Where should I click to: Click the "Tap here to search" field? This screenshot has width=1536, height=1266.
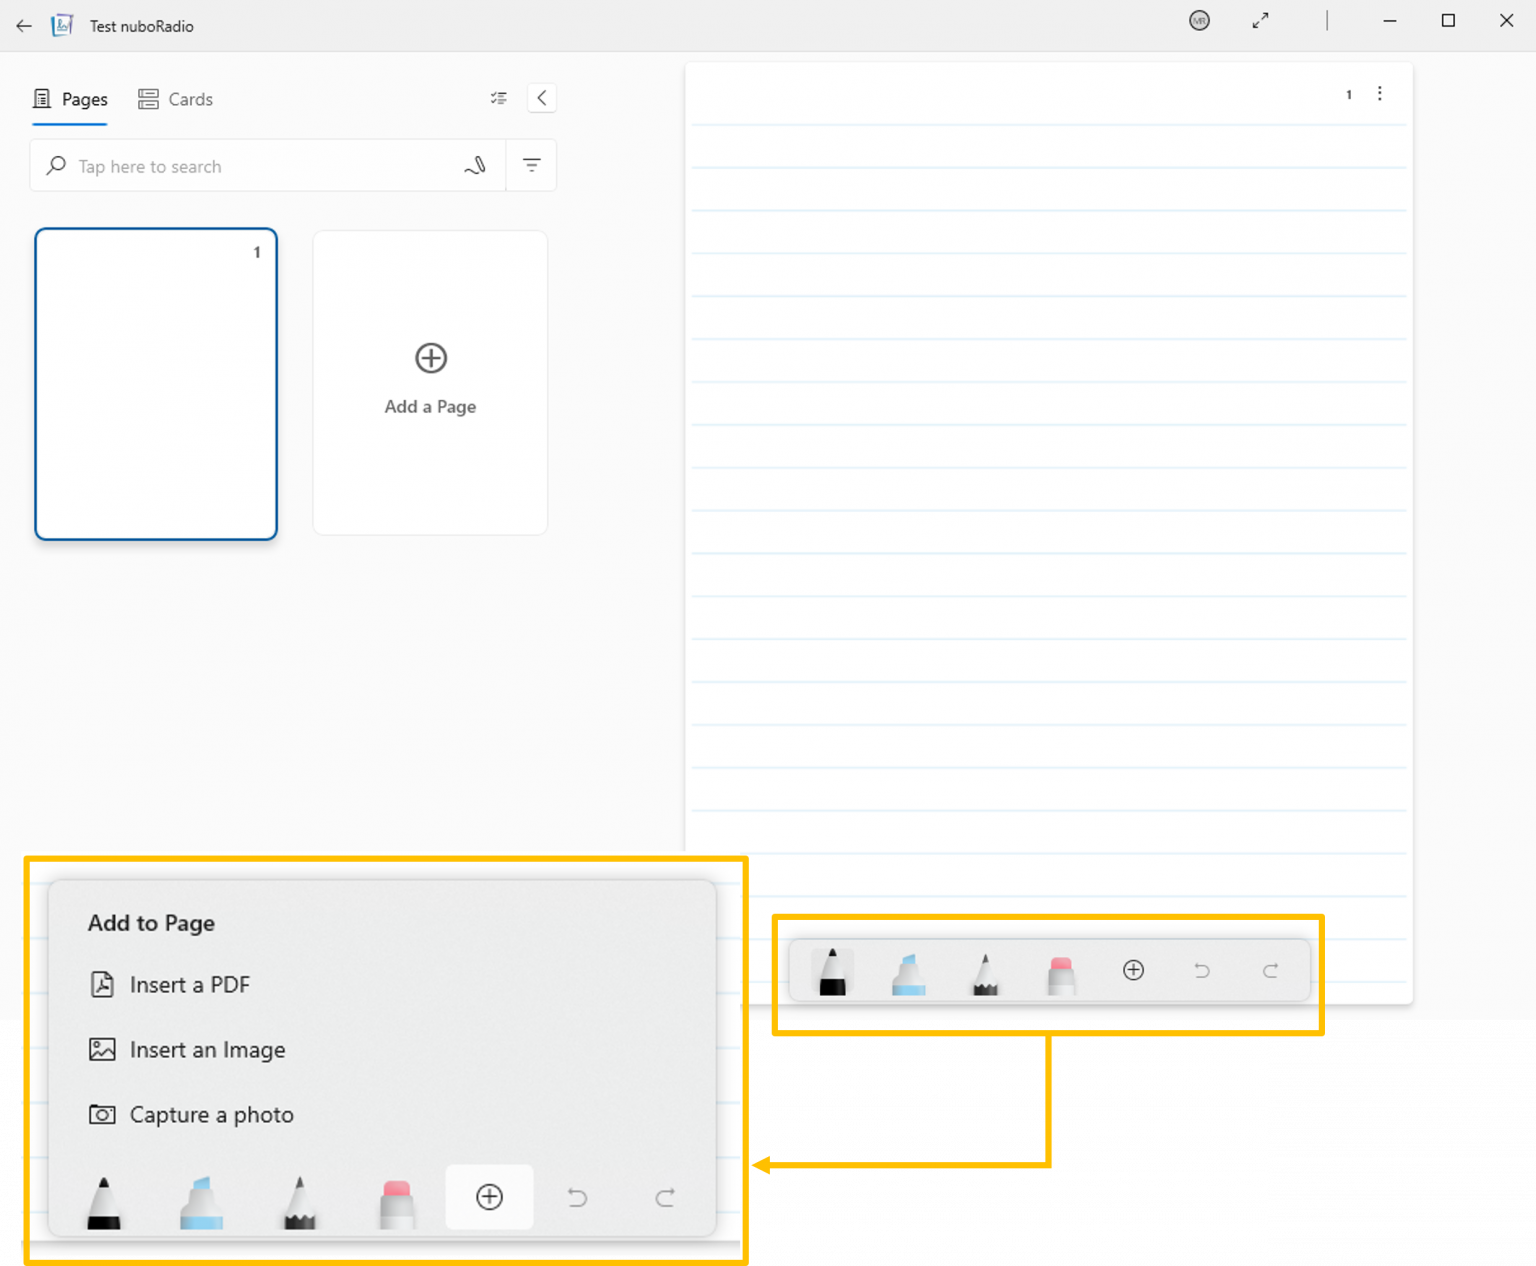[x=250, y=166]
